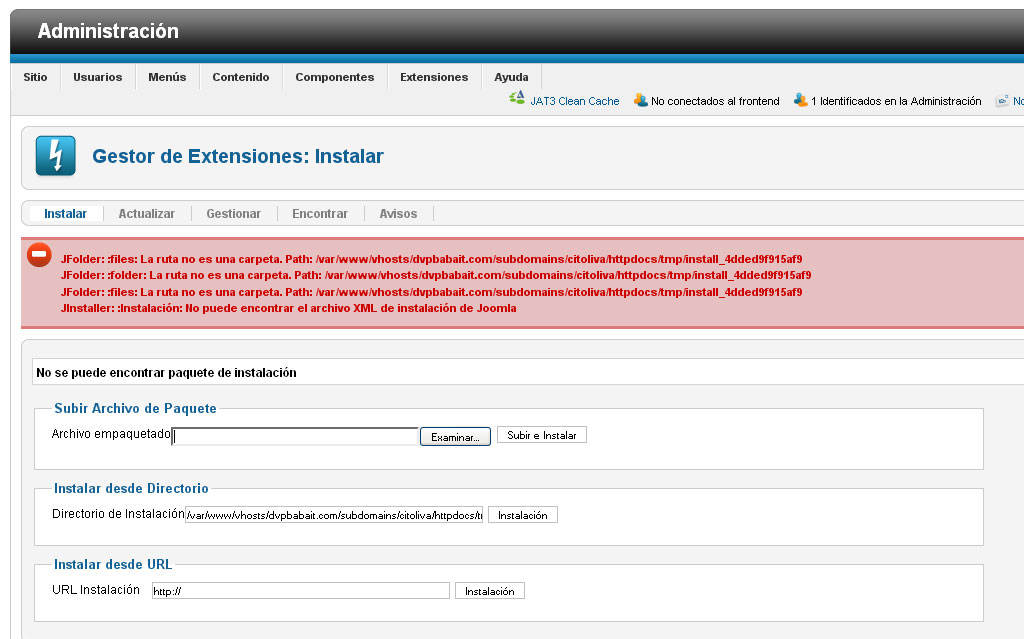Switch to the Avisos tab
The image size is (1024, 639).
(x=398, y=214)
